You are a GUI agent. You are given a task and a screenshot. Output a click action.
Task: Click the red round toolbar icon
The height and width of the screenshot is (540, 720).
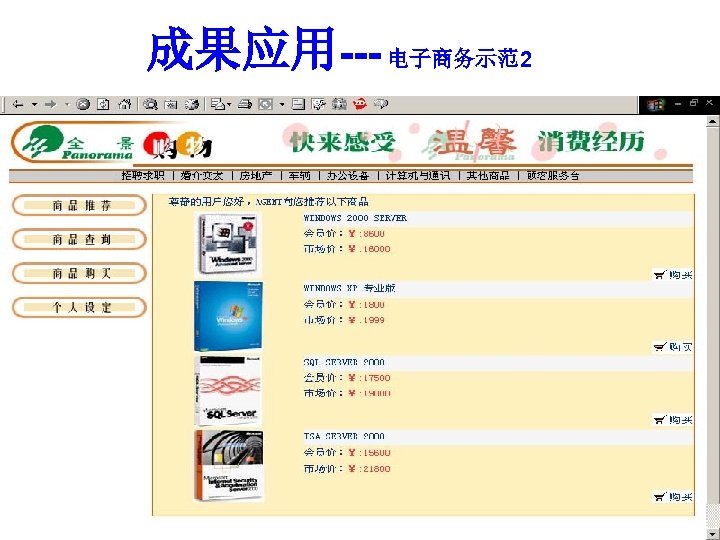pyautogui.click(x=360, y=104)
